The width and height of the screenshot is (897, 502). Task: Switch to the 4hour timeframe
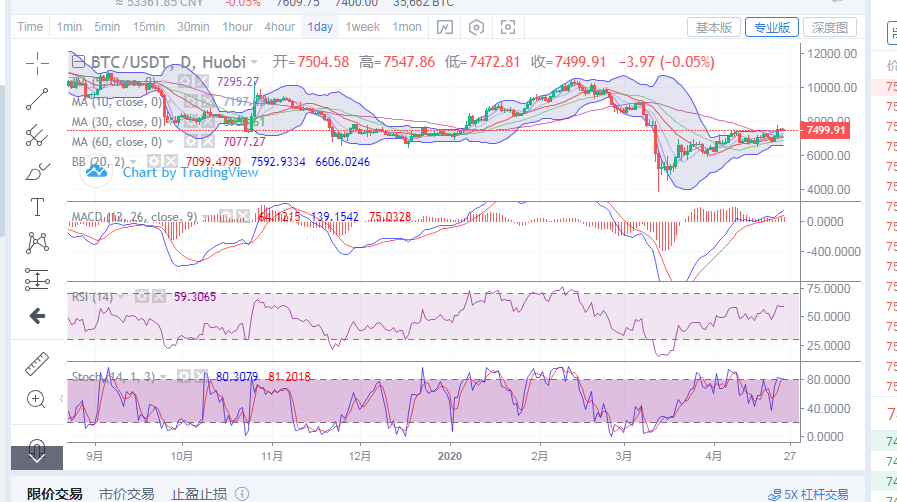pyautogui.click(x=279, y=27)
